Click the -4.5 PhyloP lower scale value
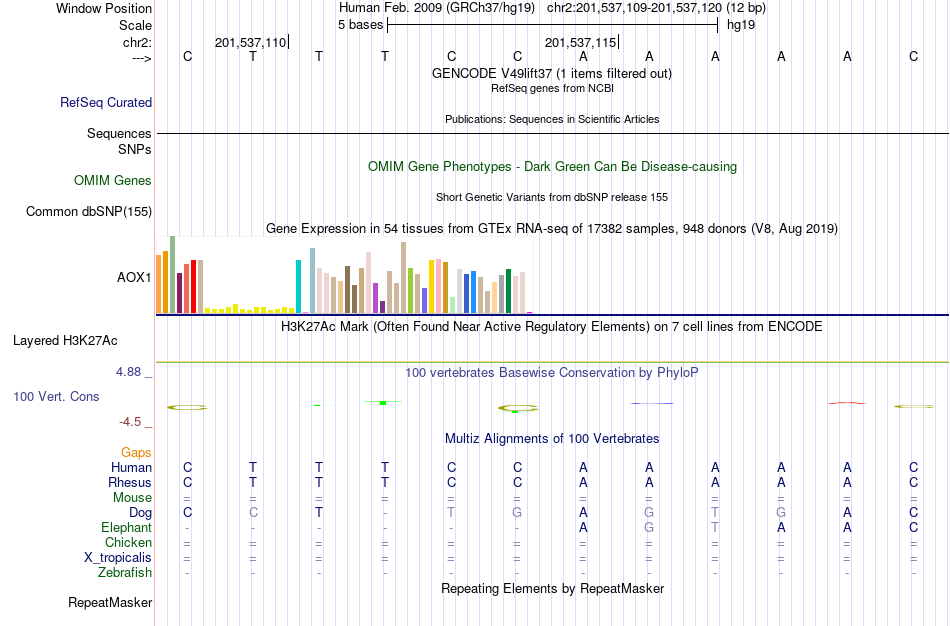 (x=130, y=422)
